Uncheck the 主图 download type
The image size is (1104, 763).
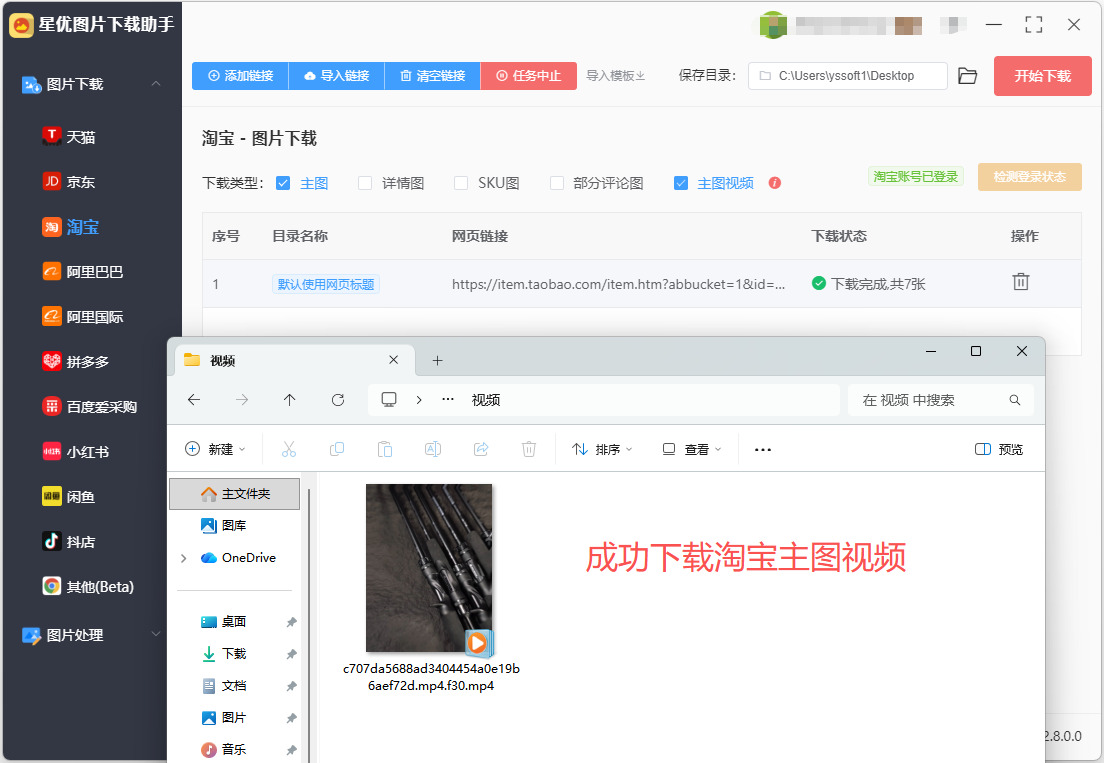tap(283, 183)
